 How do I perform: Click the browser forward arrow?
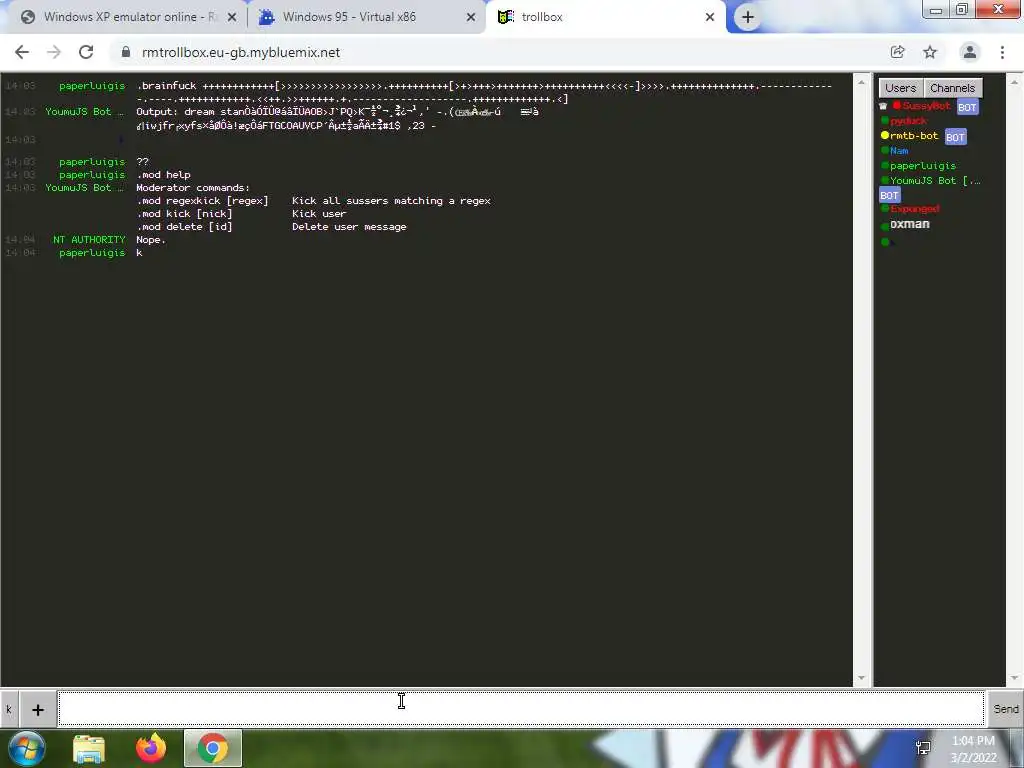(54, 52)
